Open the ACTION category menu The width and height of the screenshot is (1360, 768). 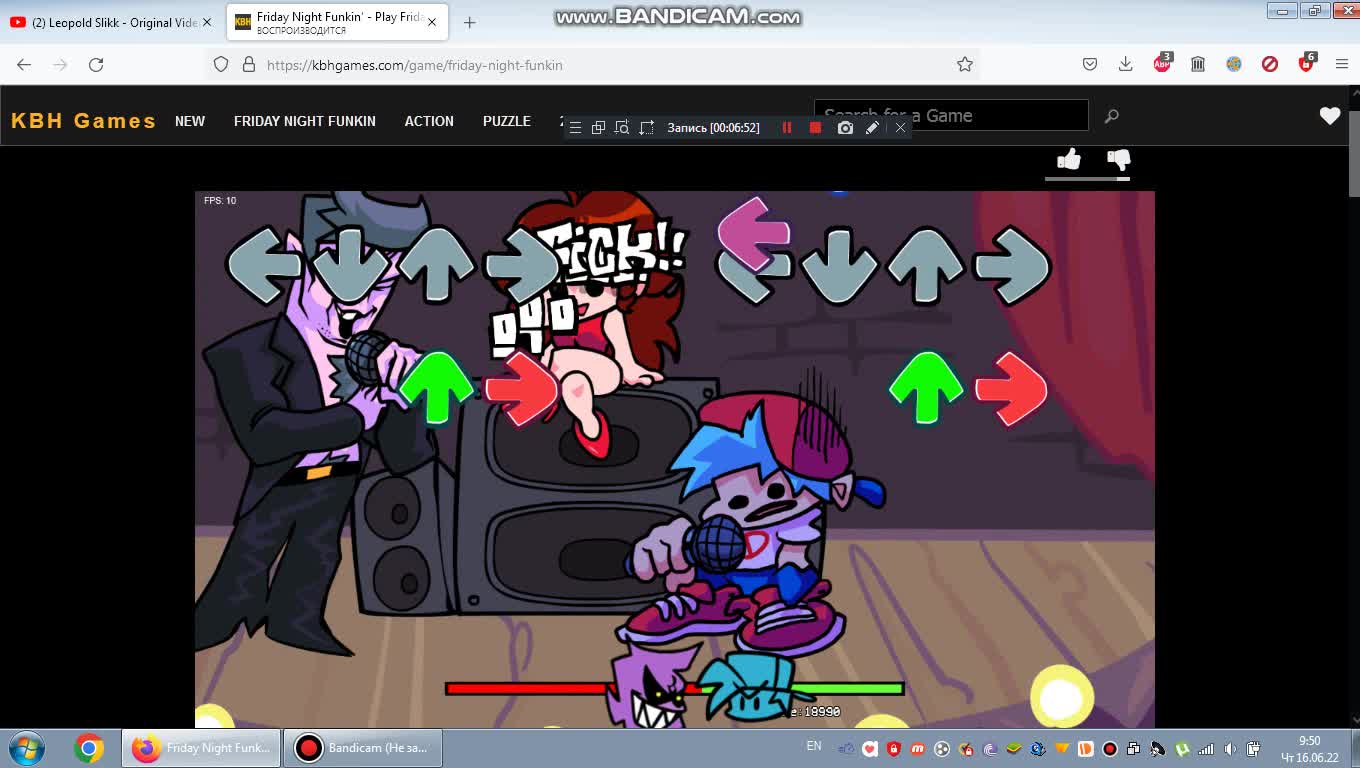(429, 121)
